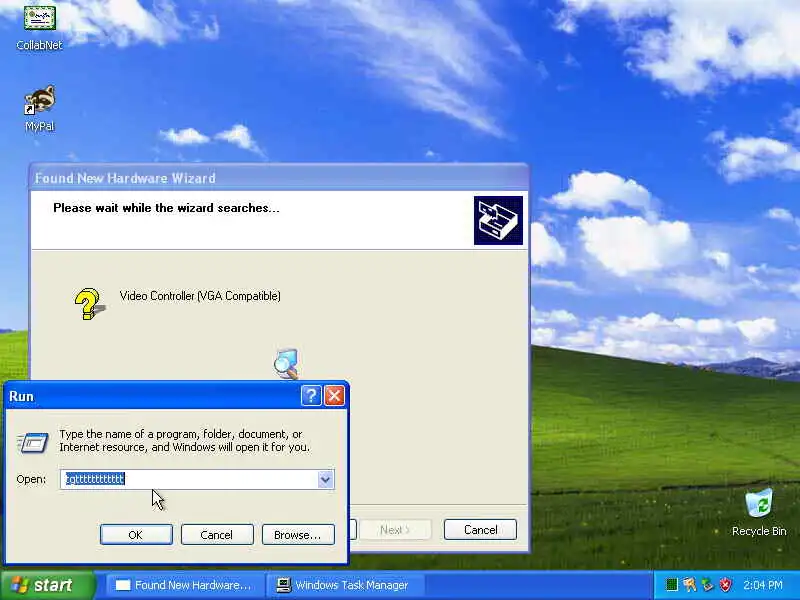Click the green CPU usage tray icon
800x600 pixels.
click(672, 585)
